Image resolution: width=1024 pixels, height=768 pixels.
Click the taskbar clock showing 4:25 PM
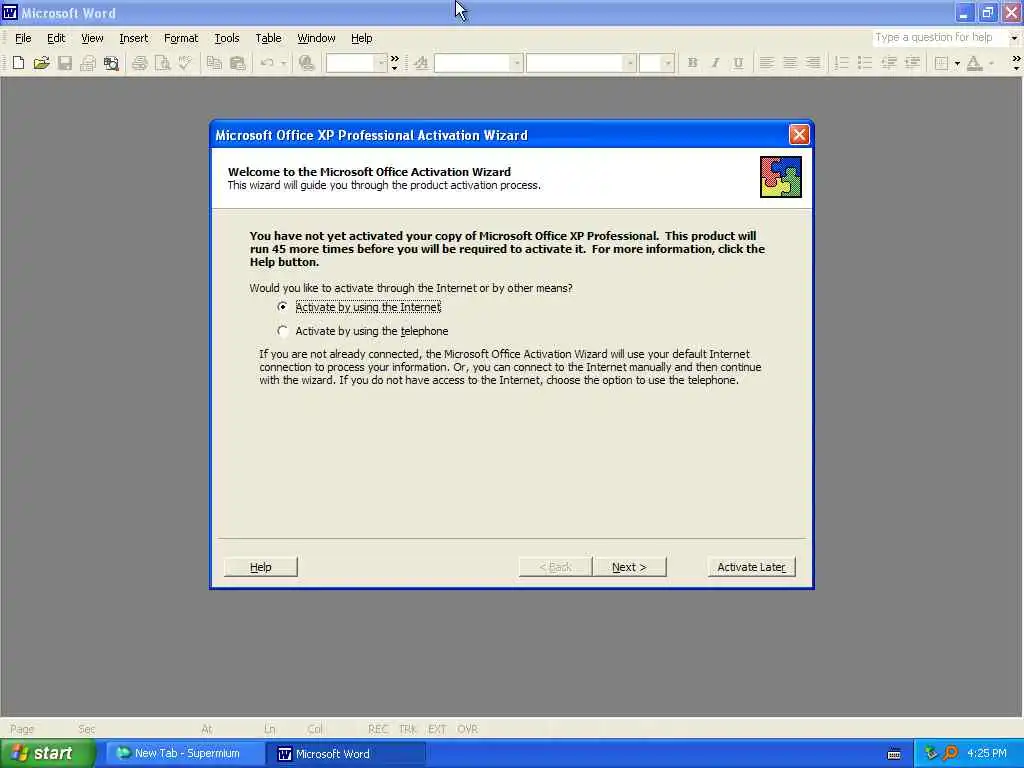tap(987, 754)
